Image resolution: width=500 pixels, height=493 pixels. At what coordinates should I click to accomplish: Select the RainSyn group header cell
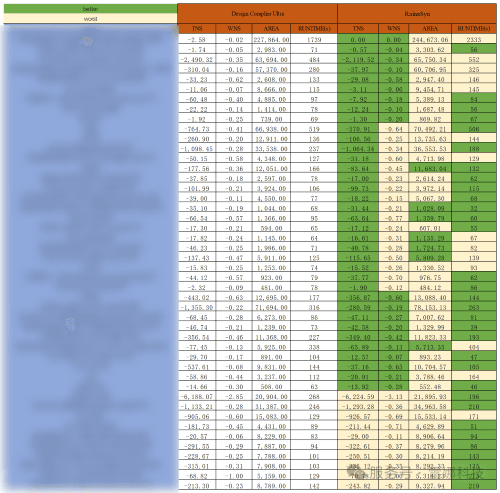[417, 14]
